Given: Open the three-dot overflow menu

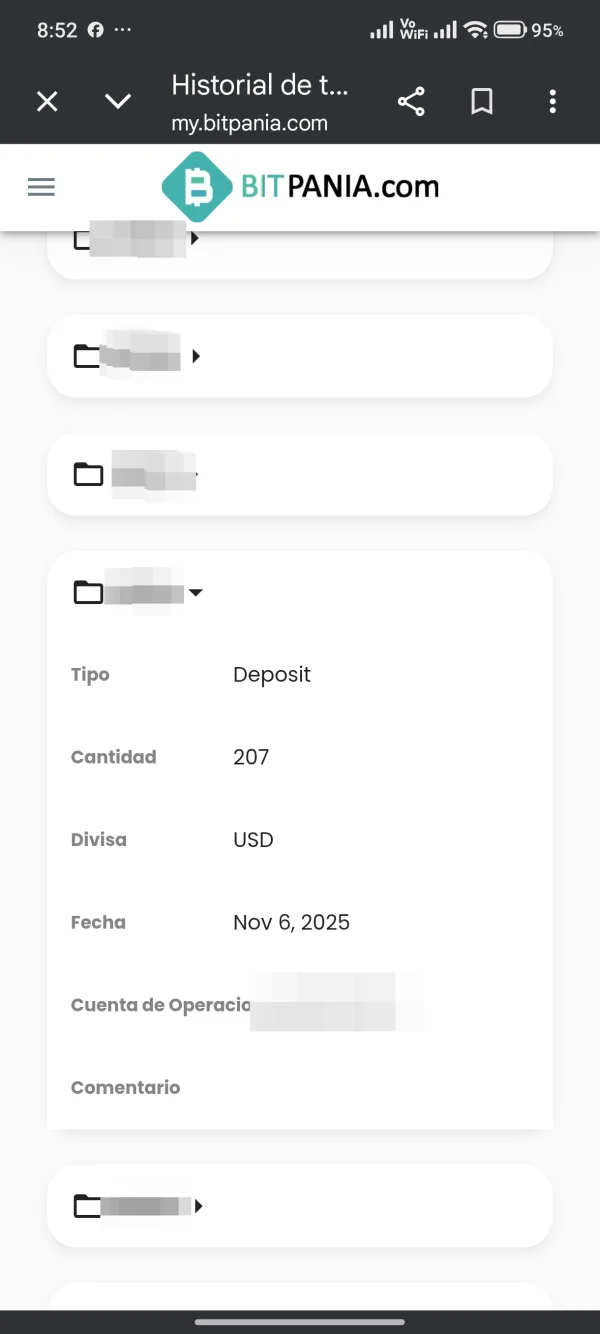Looking at the screenshot, I should tap(553, 101).
